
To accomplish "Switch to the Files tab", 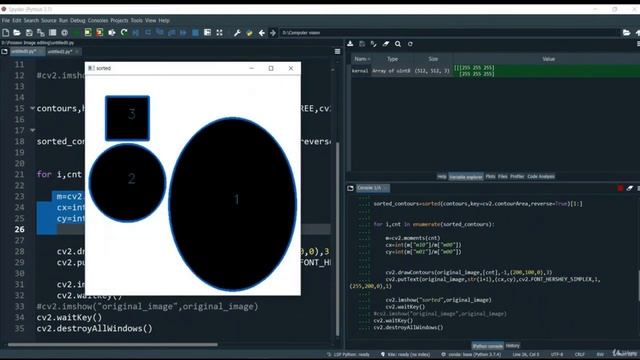I will (x=503, y=177).
